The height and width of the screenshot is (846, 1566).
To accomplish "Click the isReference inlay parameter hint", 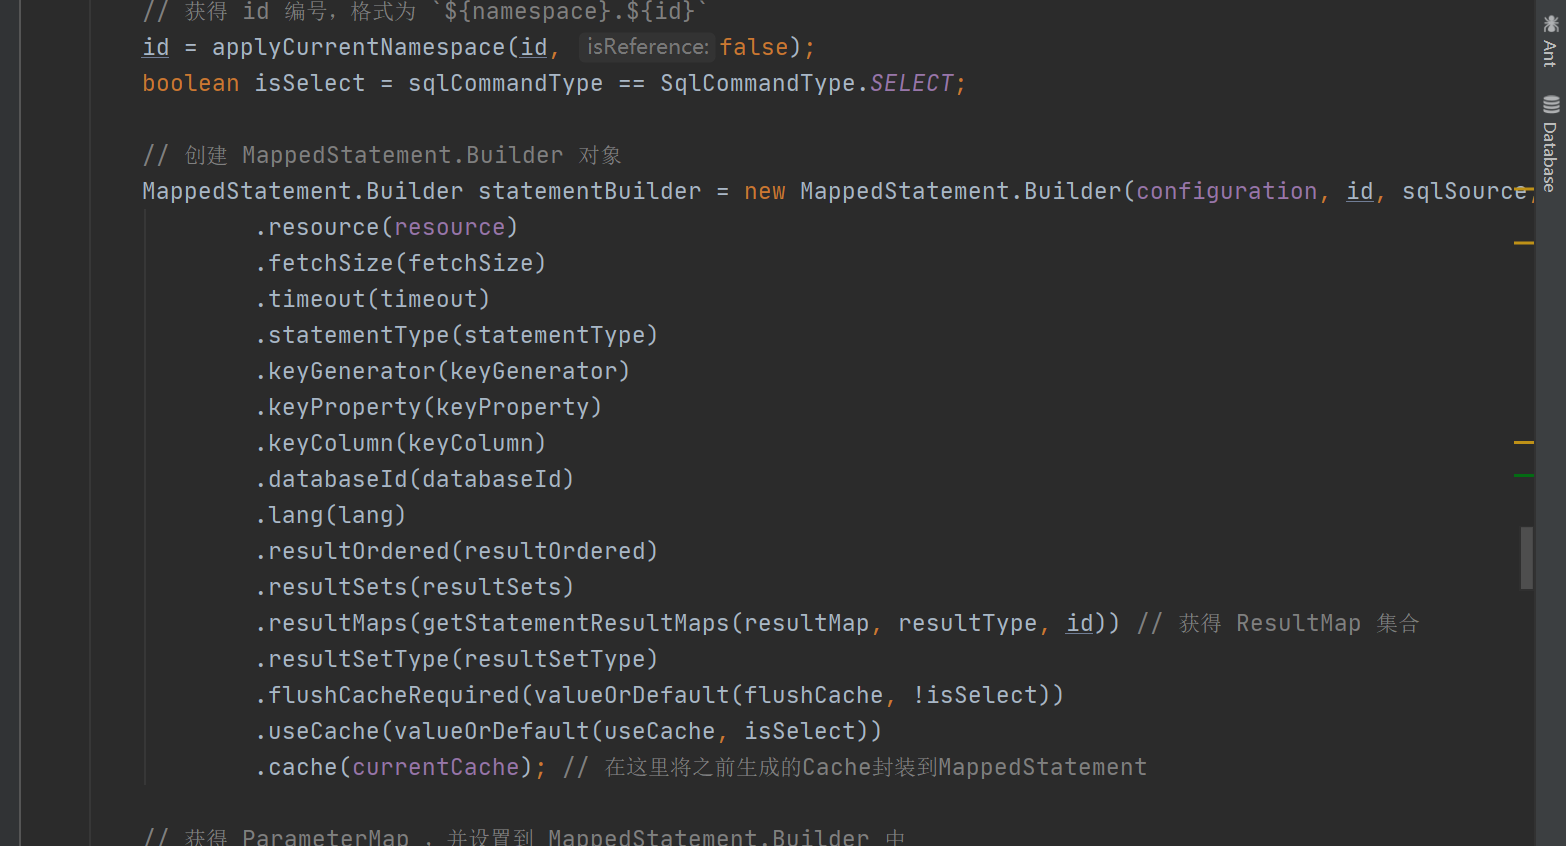I will pyautogui.click(x=647, y=47).
